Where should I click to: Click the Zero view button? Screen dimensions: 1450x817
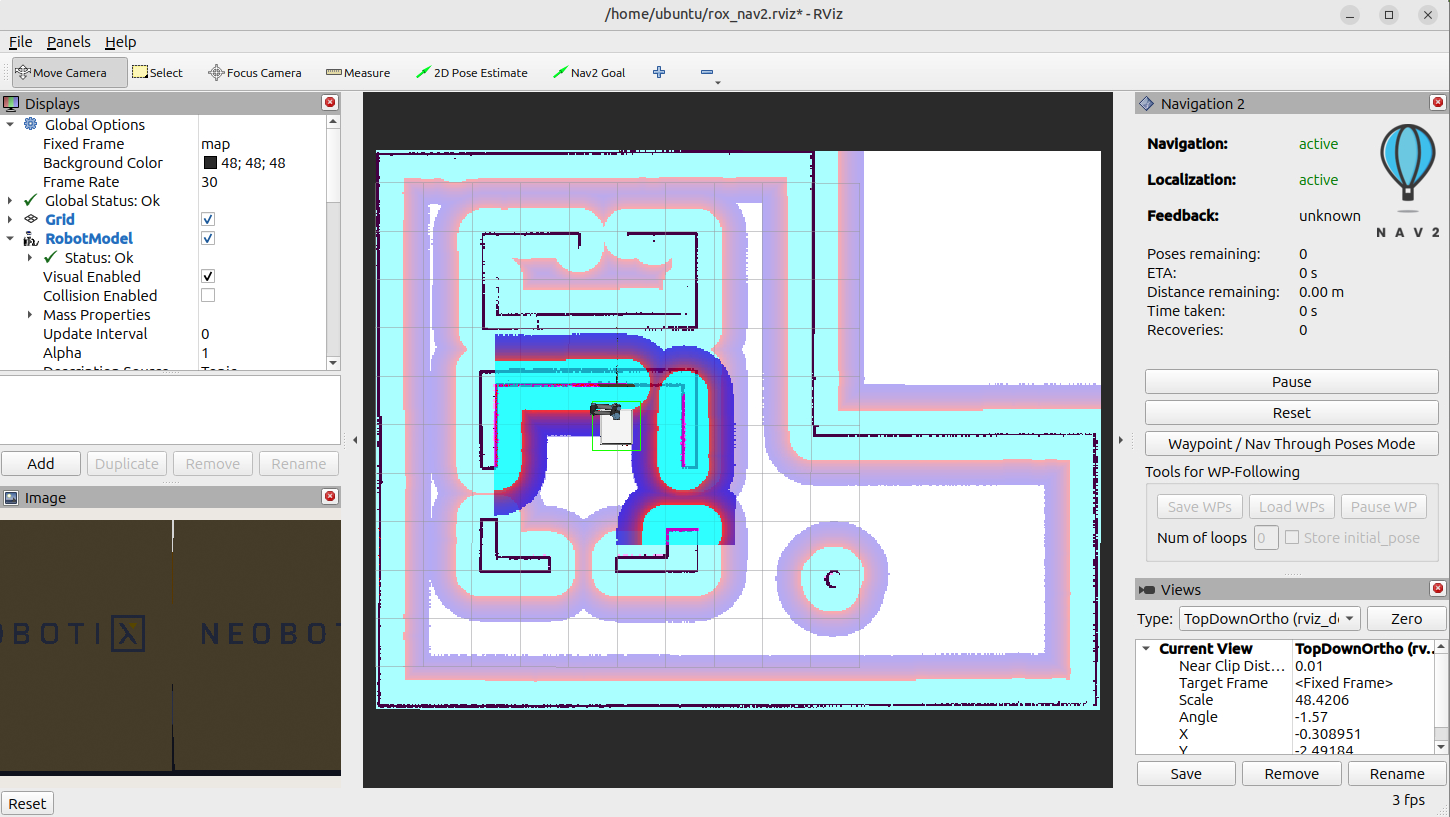coord(1406,618)
